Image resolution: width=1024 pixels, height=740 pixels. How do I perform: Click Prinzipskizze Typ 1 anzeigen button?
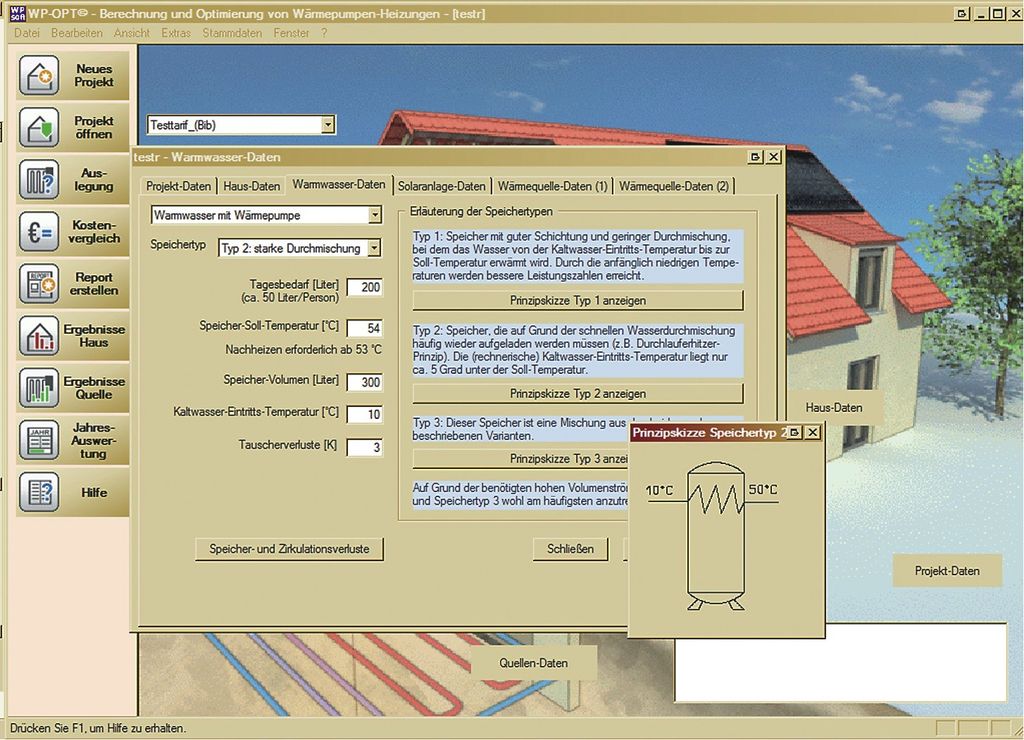point(577,300)
